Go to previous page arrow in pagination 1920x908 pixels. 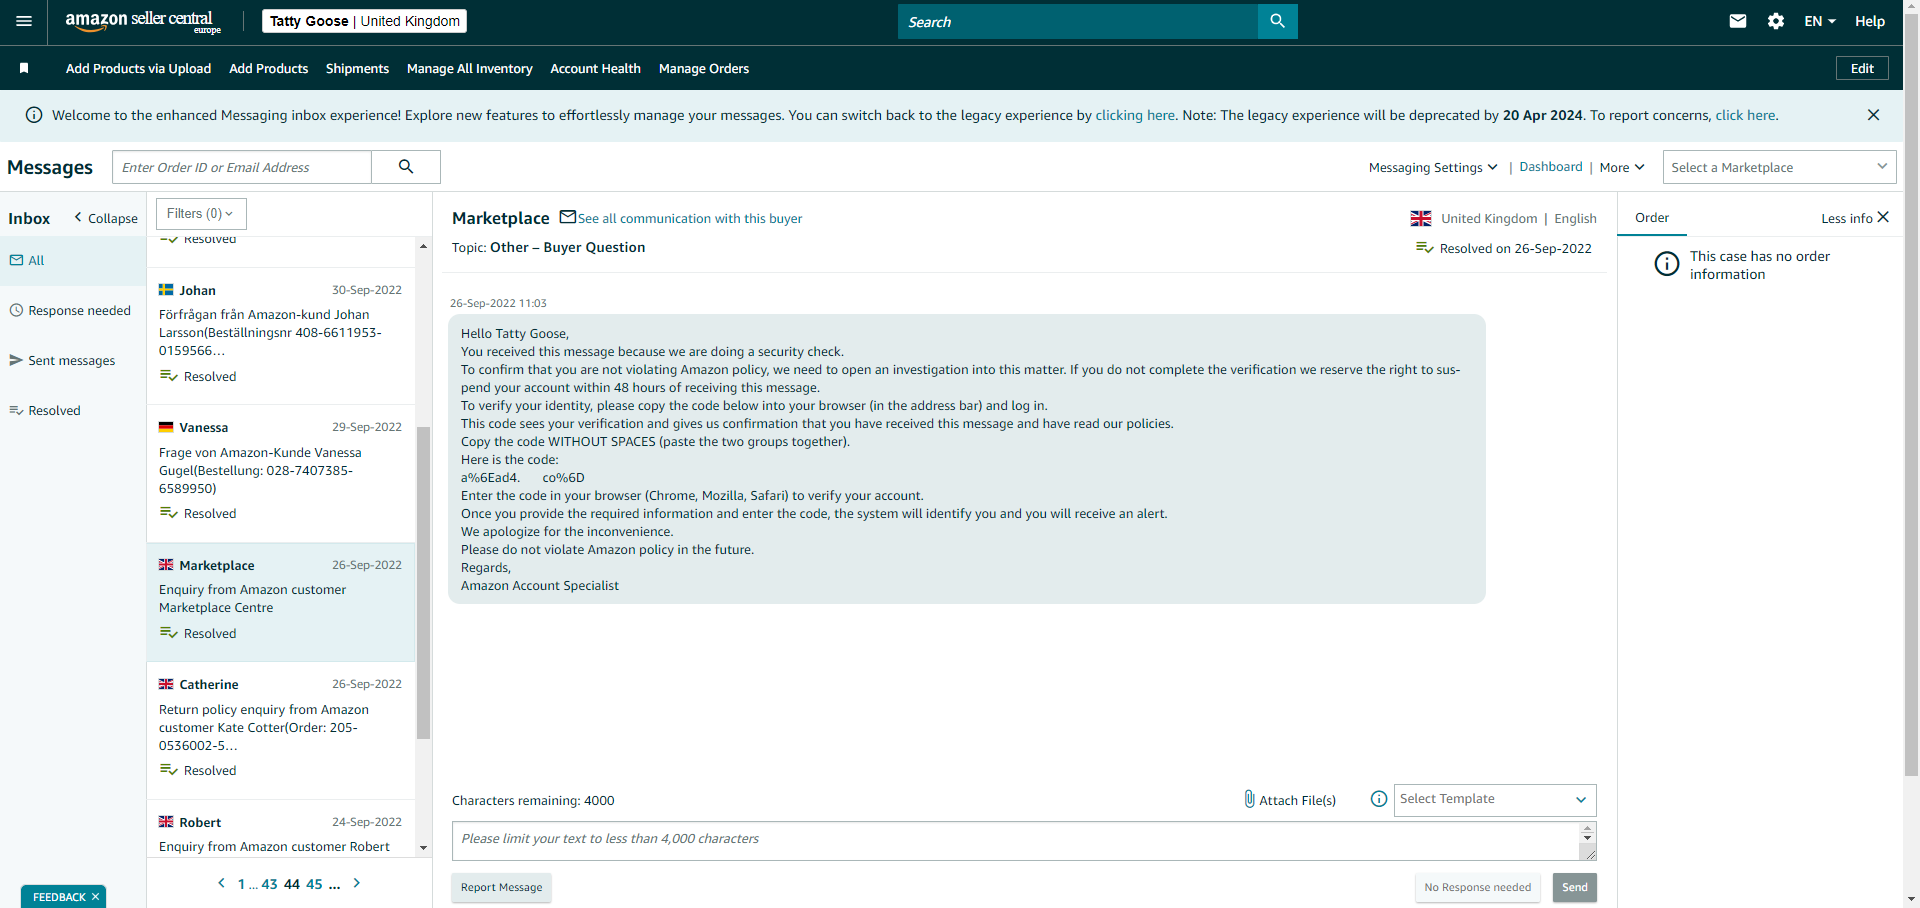tap(221, 883)
